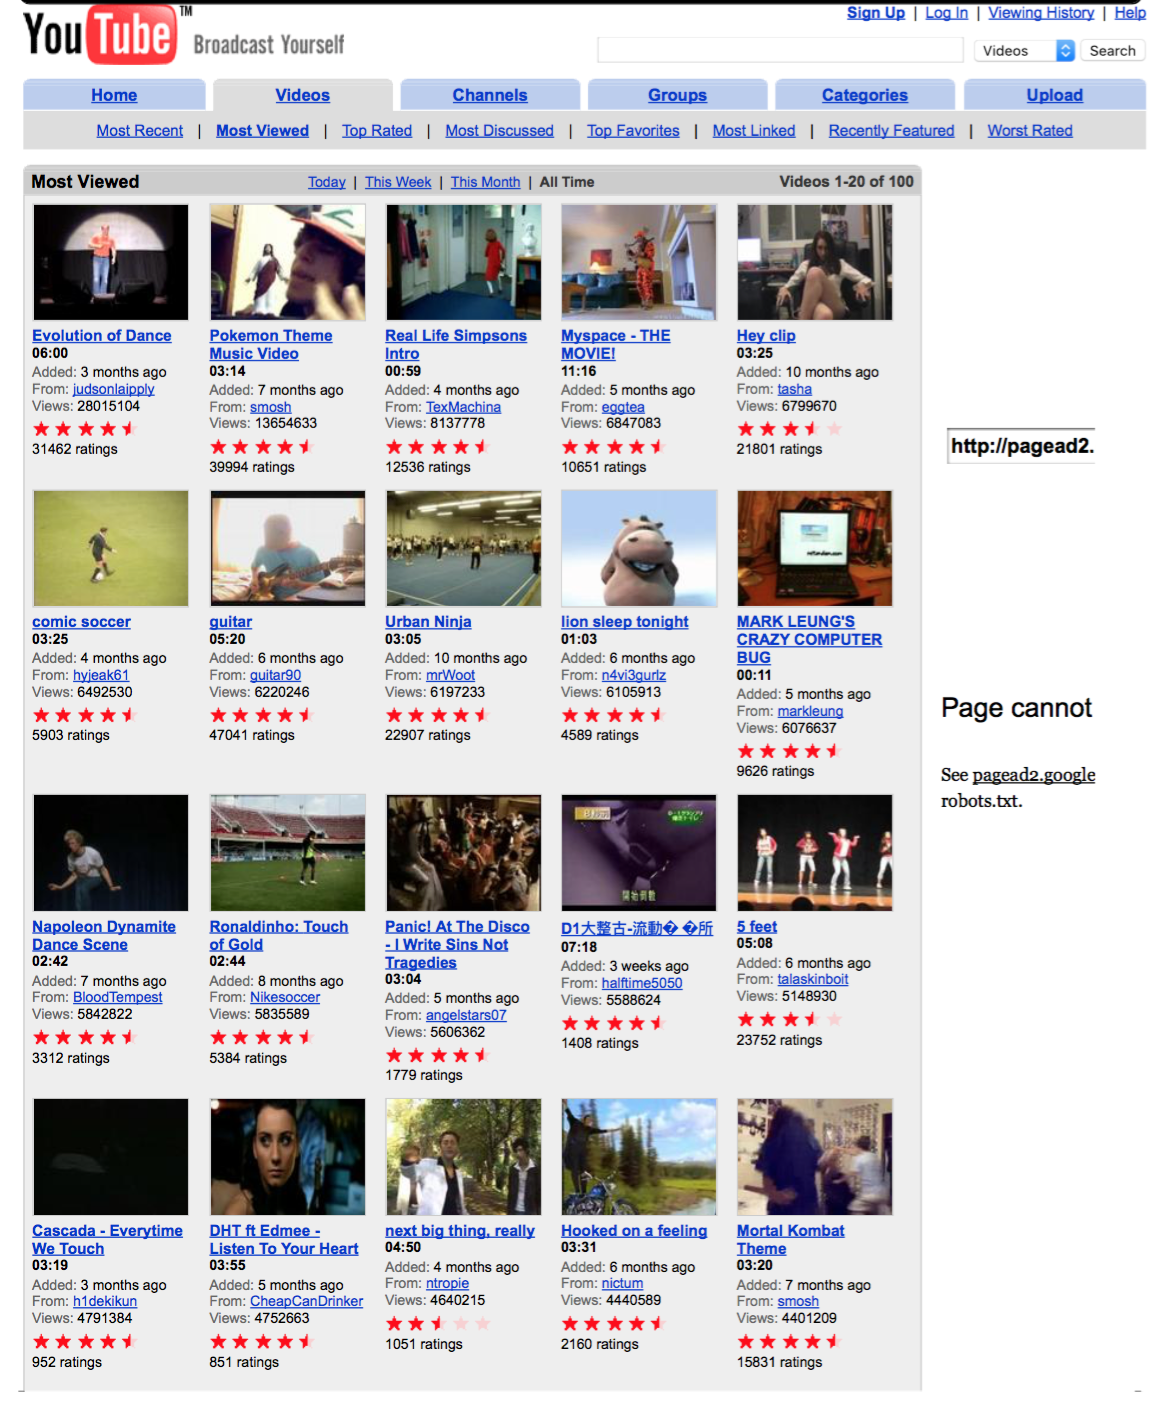Open the Sign Up link

click(x=875, y=13)
